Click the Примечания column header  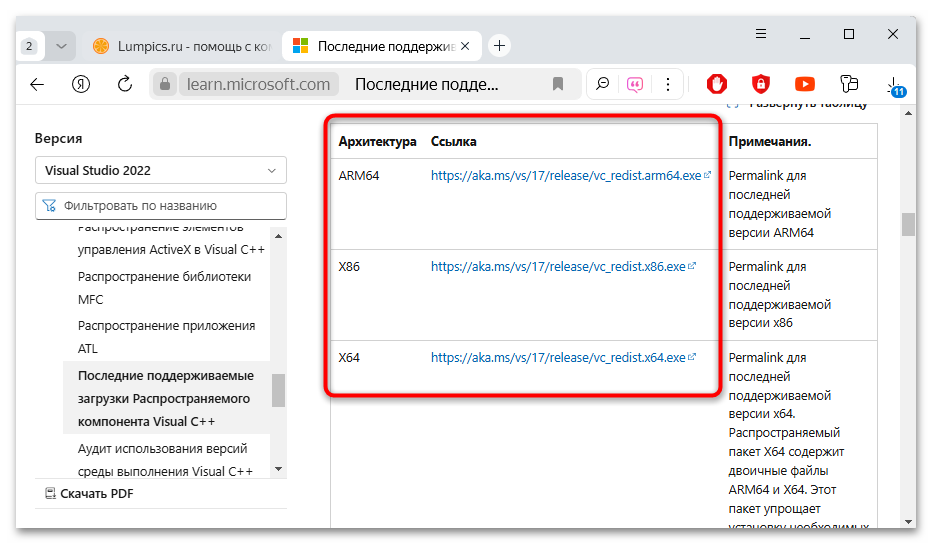tap(770, 141)
